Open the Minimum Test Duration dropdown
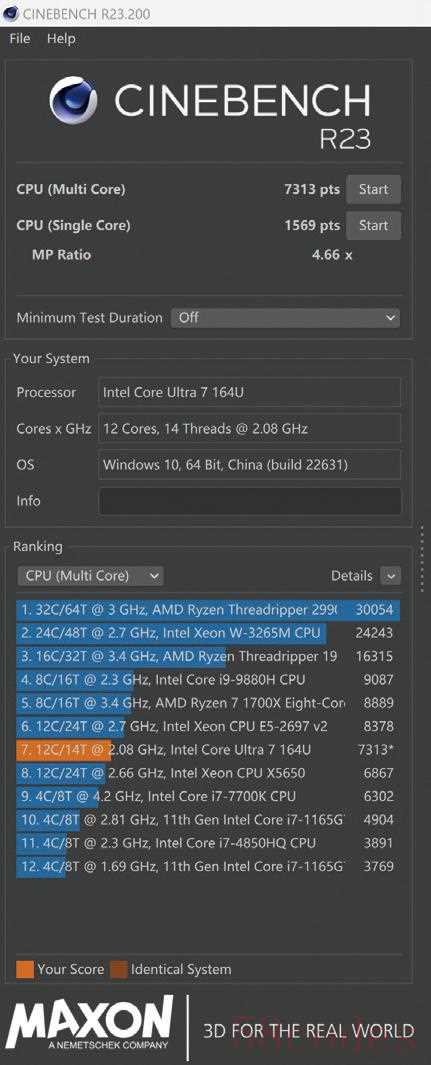This screenshot has width=431, height=1065. [x=285, y=317]
